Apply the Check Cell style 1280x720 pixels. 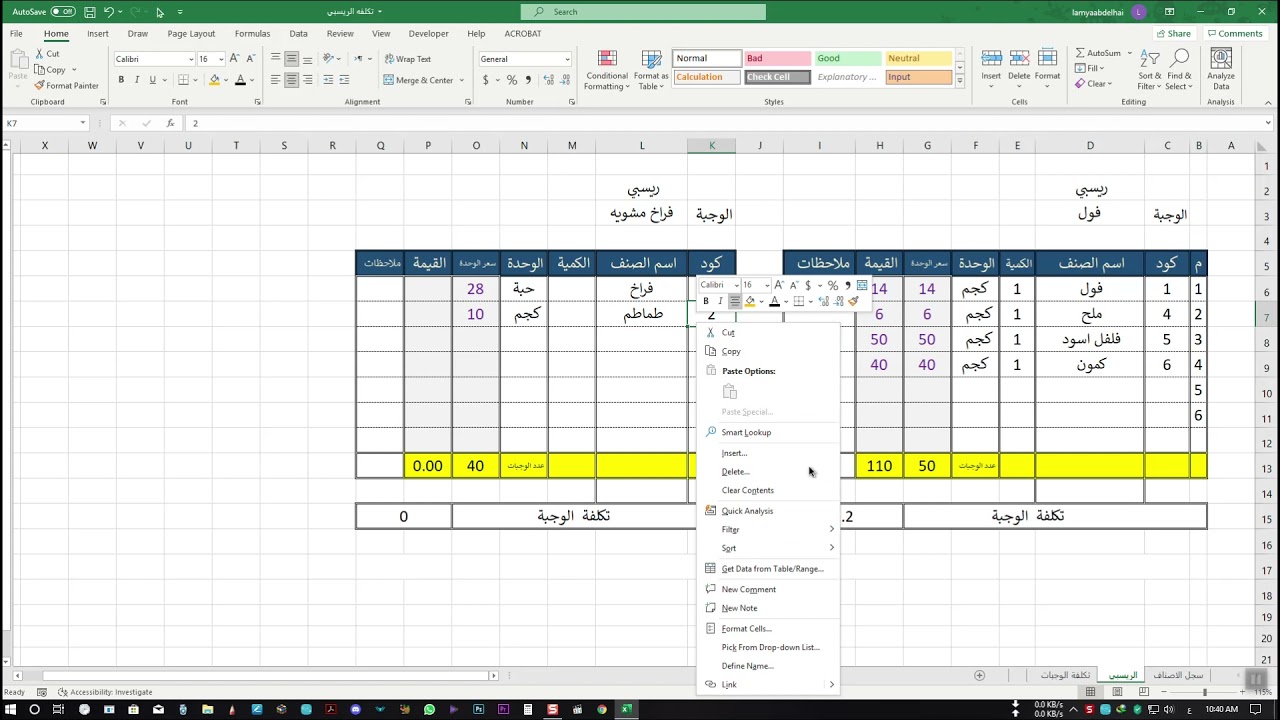(x=777, y=77)
